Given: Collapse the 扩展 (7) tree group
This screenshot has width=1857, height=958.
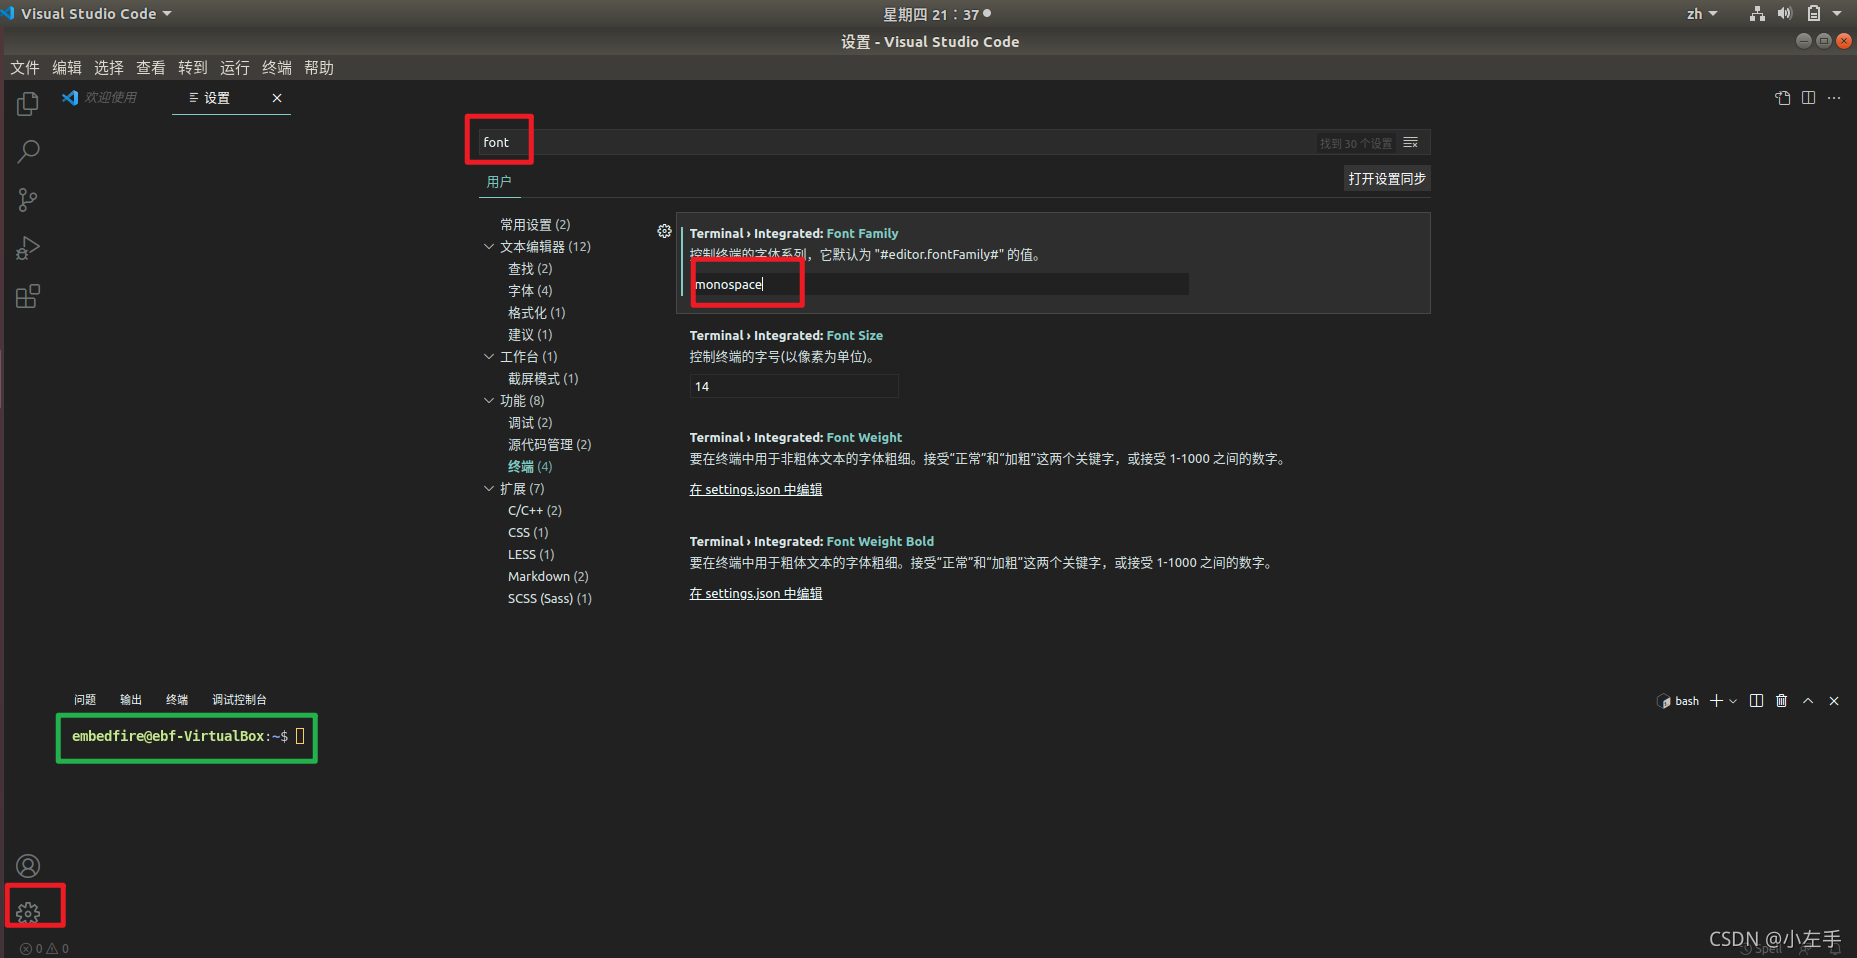Looking at the screenshot, I should [489, 489].
